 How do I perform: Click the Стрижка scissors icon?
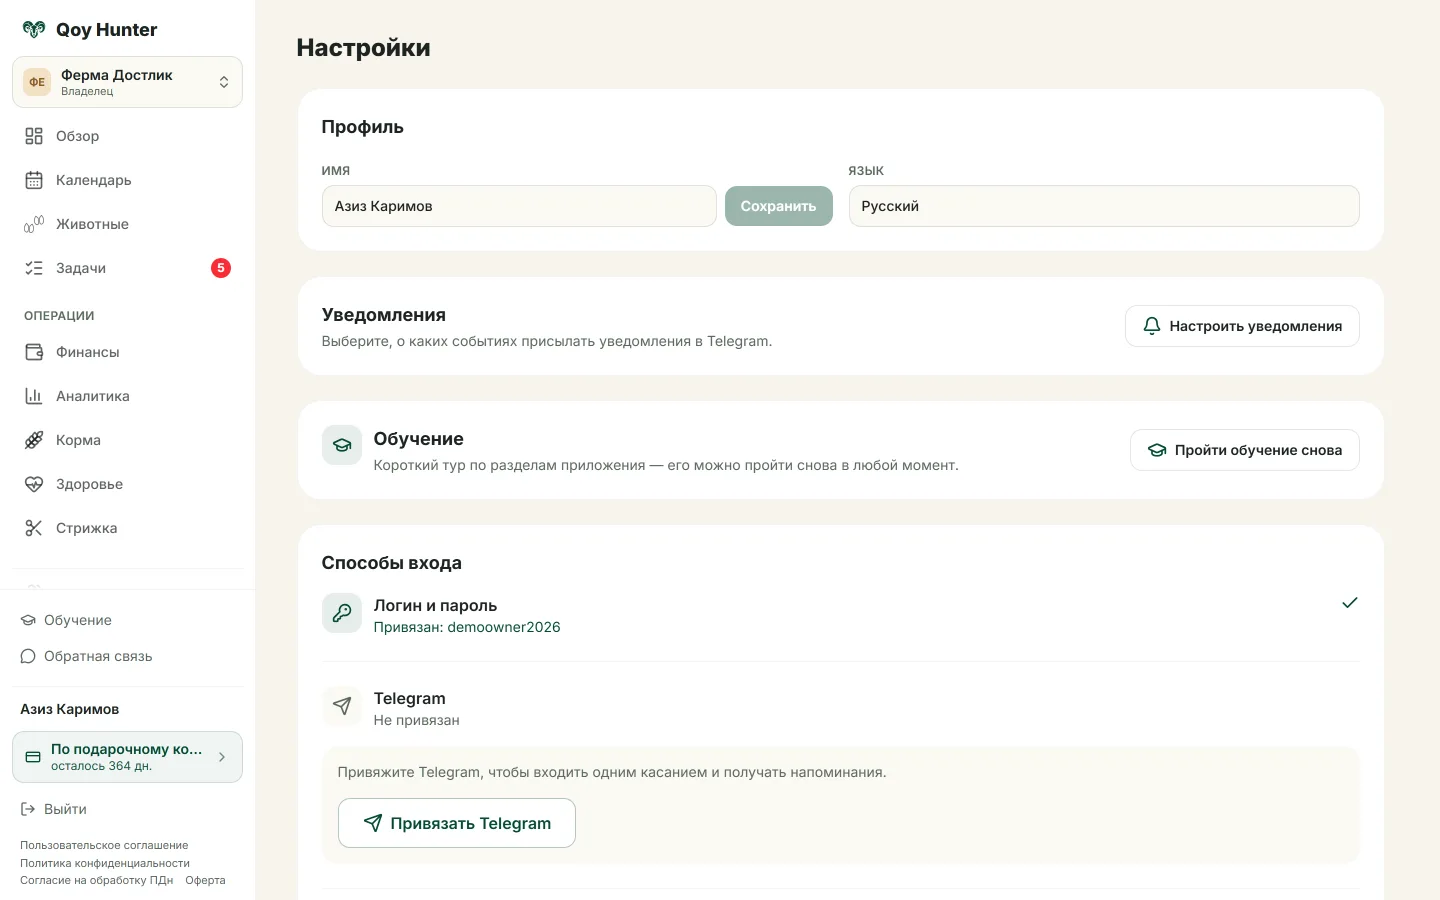tap(34, 528)
